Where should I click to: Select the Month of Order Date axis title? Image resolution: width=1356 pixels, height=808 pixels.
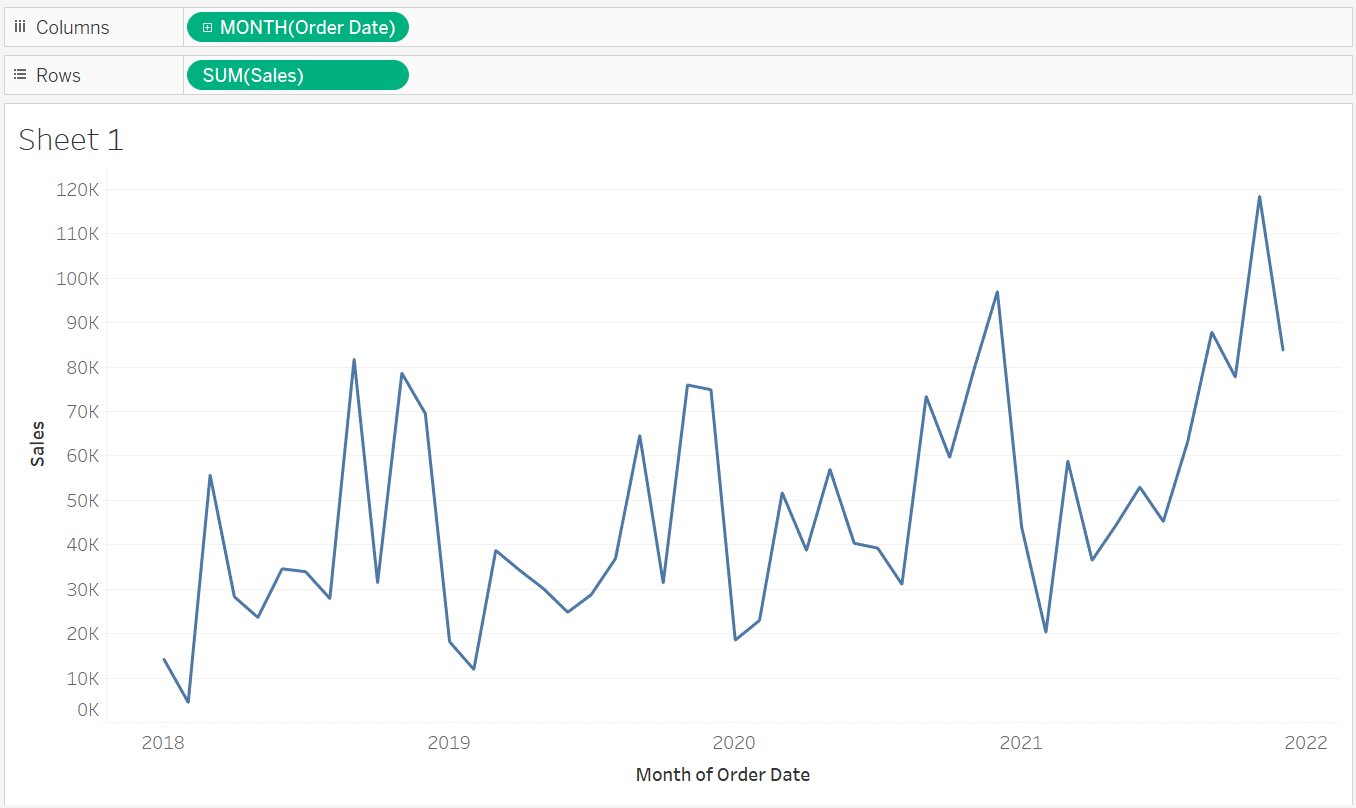[722, 774]
